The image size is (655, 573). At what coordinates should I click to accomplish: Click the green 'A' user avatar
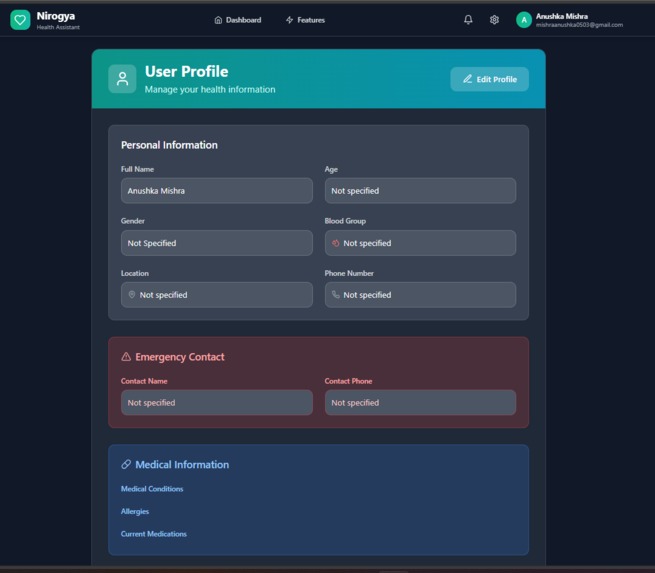click(x=524, y=20)
